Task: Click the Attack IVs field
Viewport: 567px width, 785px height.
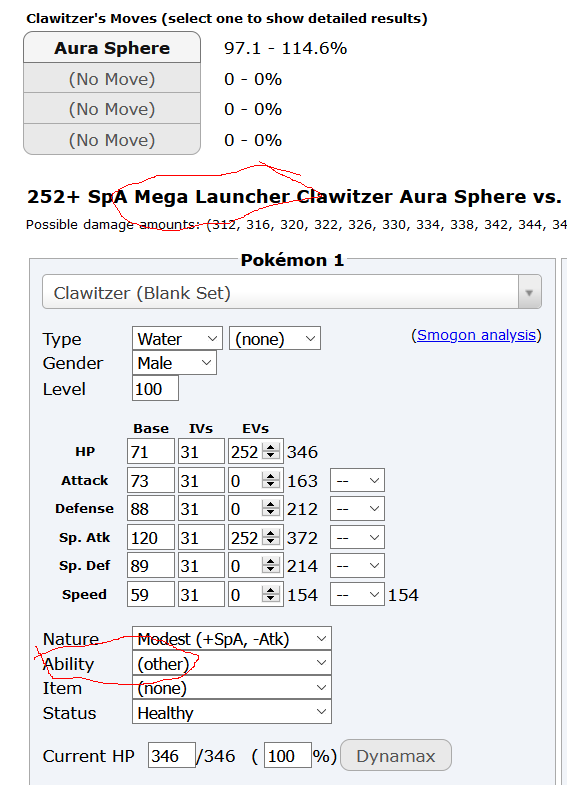Action: (x=201, y=481)
